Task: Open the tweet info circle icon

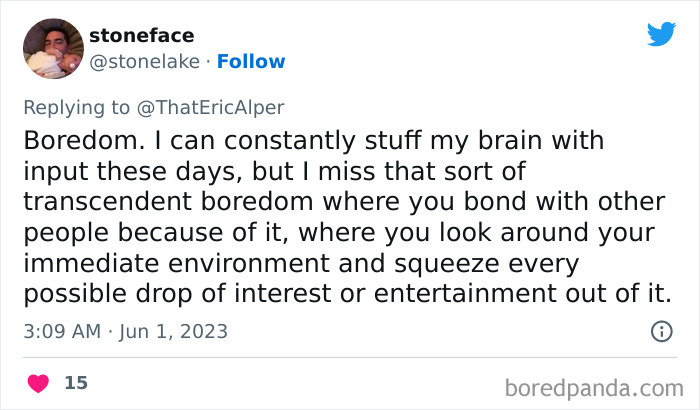Action: click(661, 331)
